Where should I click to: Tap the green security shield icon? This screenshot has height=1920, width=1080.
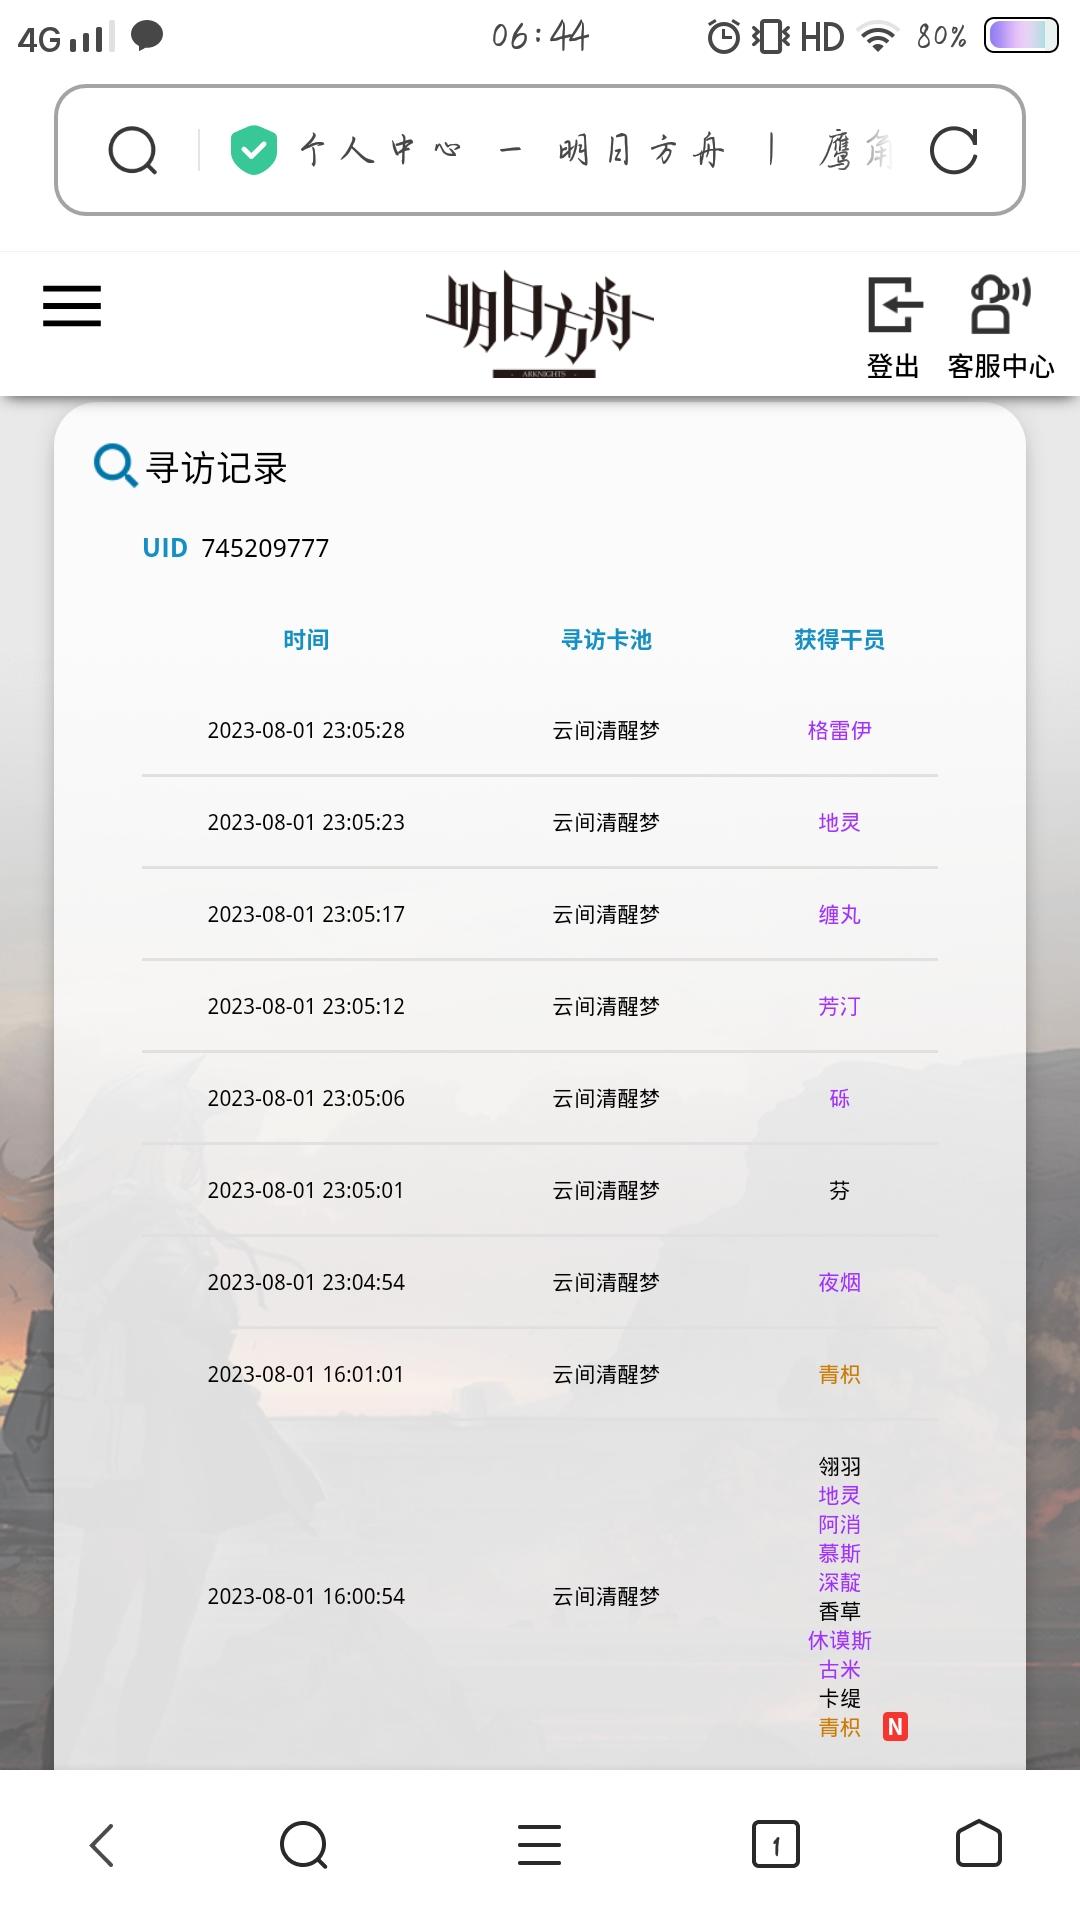click(x=254, y=150)
